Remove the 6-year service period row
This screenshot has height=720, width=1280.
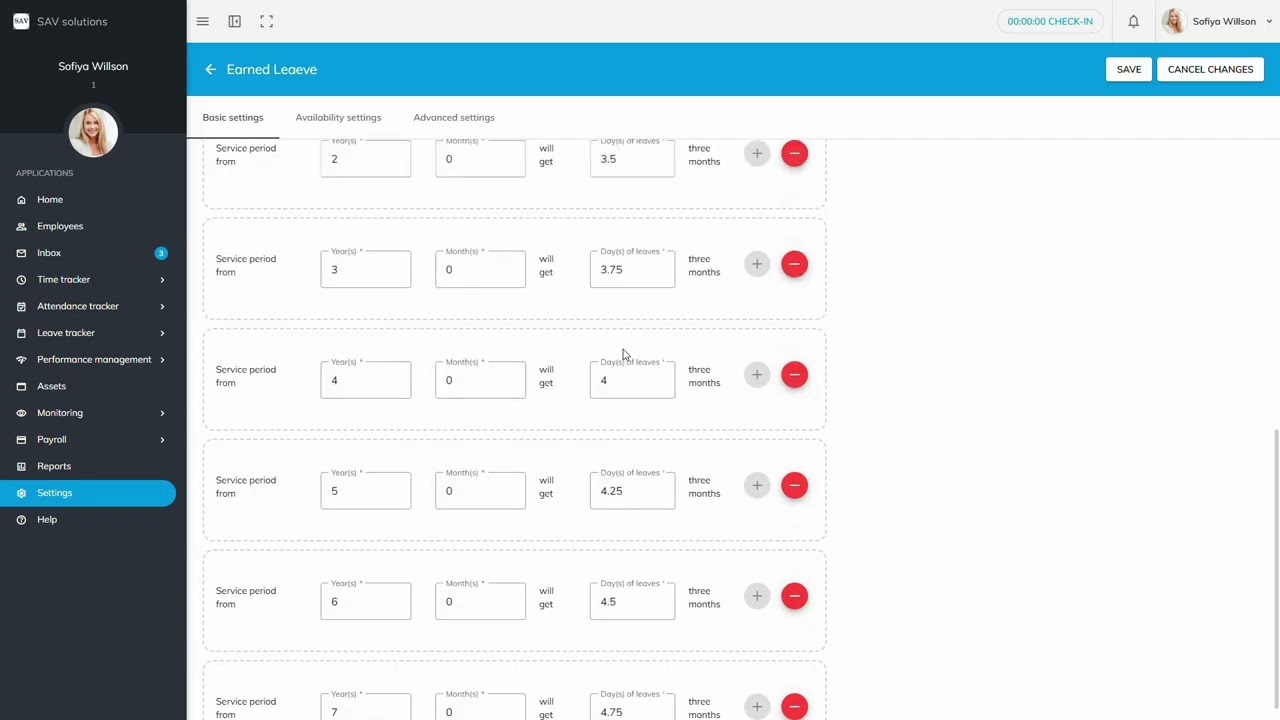pyautogui.click(x=794, y=596)
